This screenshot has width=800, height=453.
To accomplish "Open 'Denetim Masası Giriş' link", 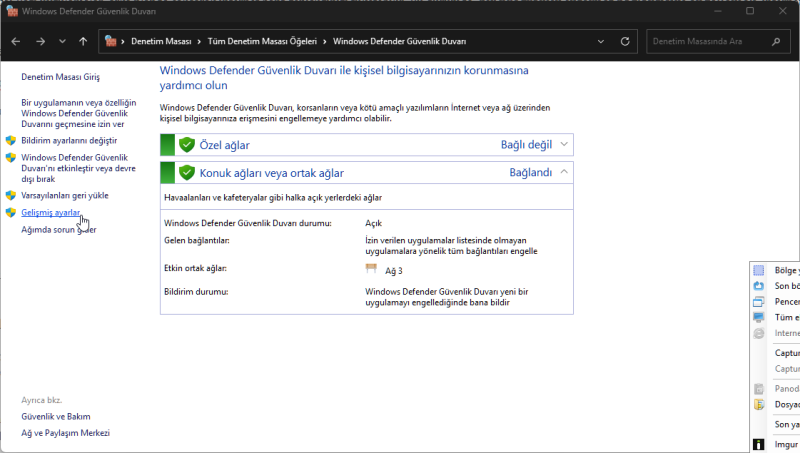I will [x=61, y=77].
